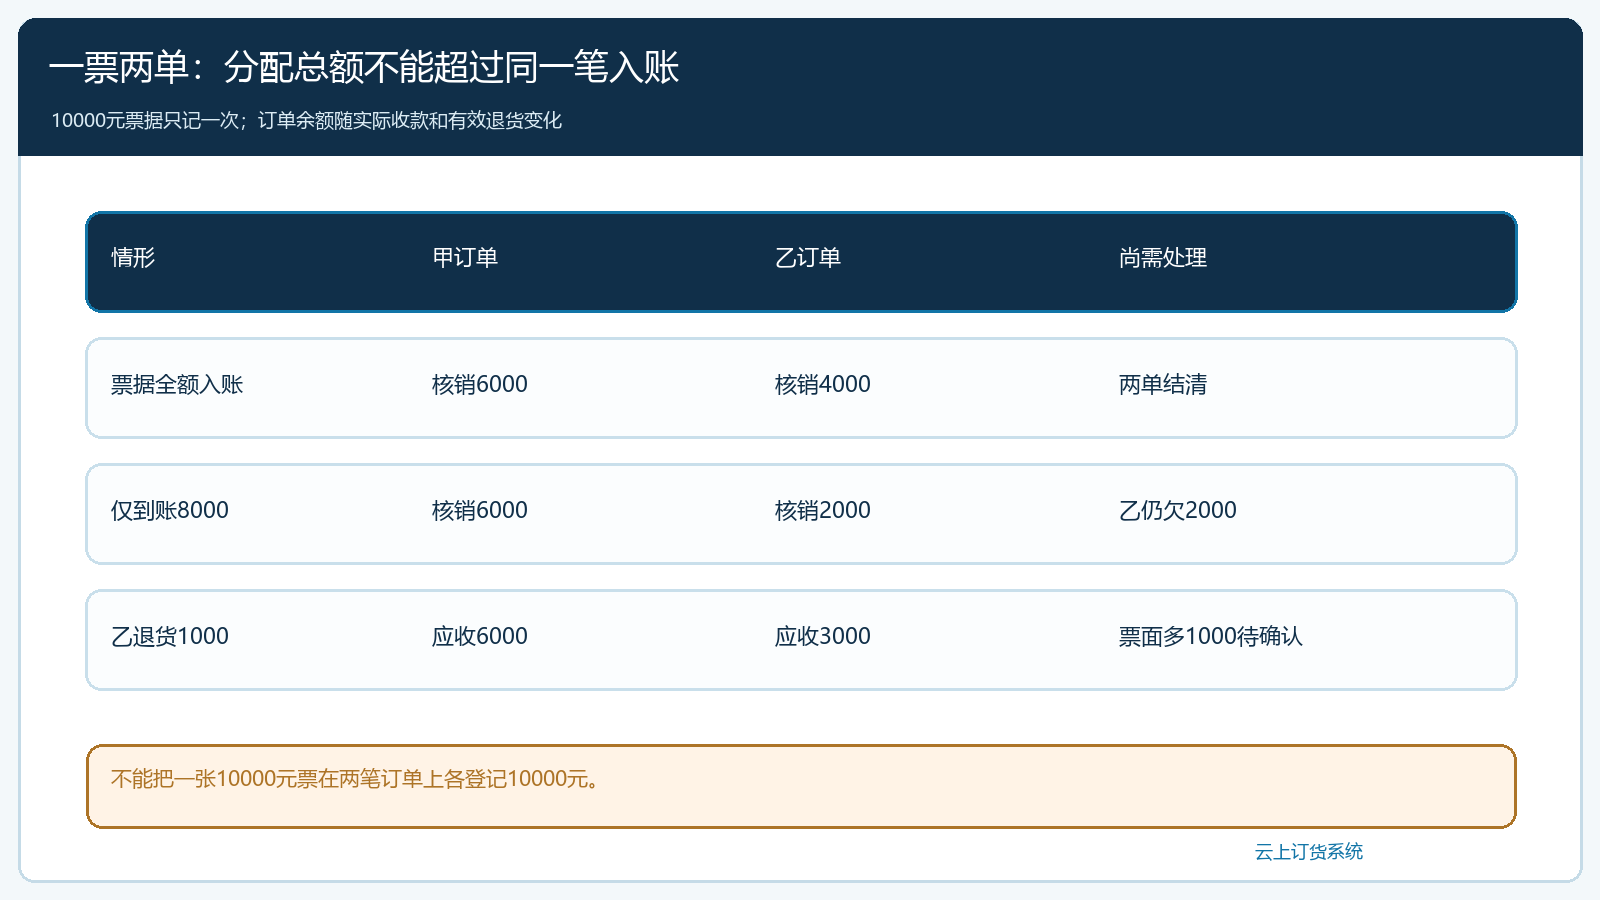This screenshot has width=1600, height=900.
Task: Click the warning note 不能把一张10000元票…
Action: click(801, 786)
